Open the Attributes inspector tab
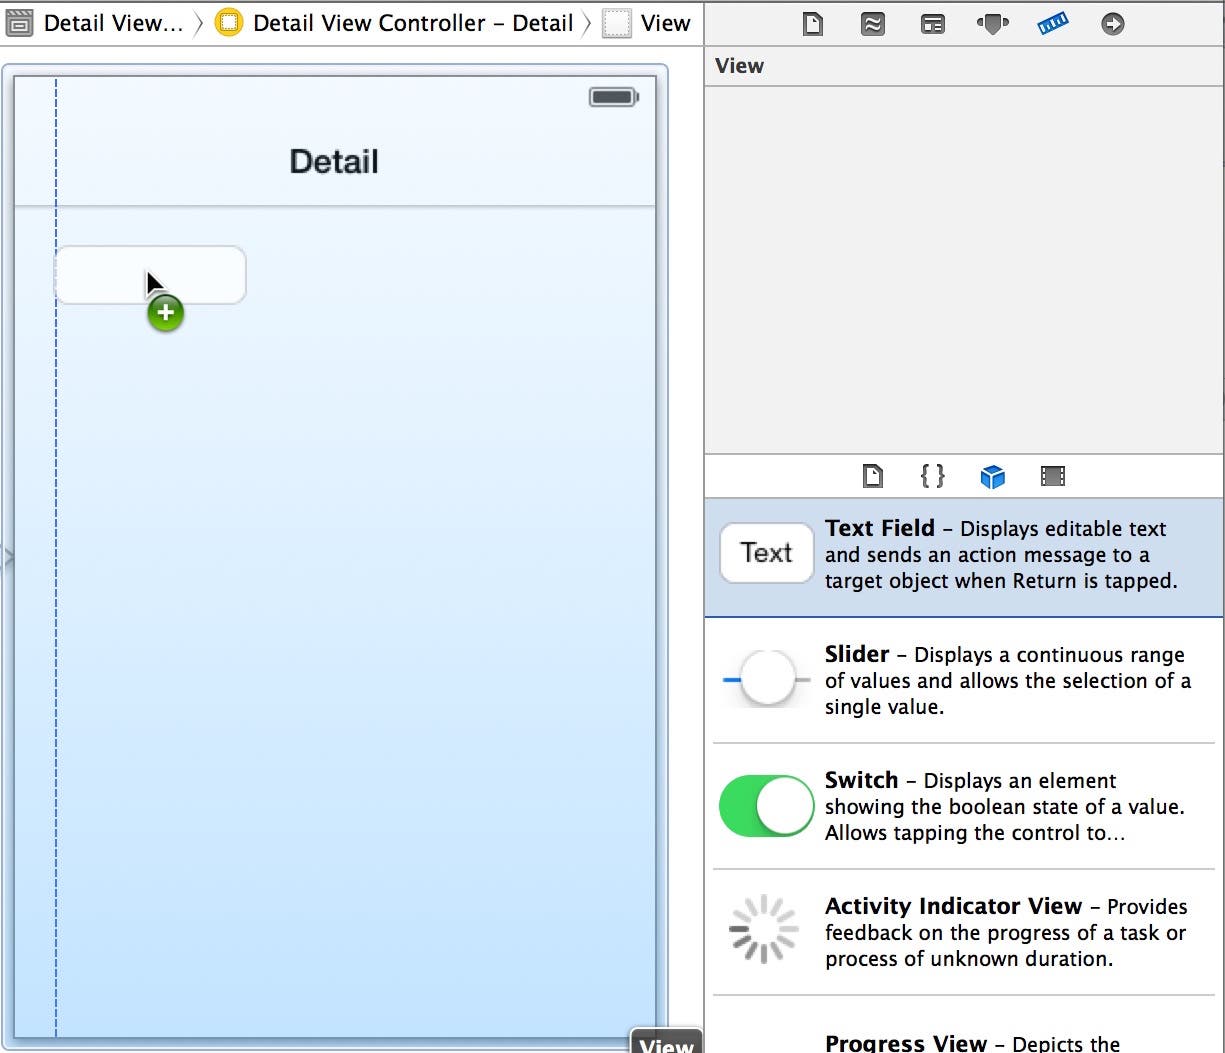Viewport: 1225px width, 1053px height. [992, 24]
